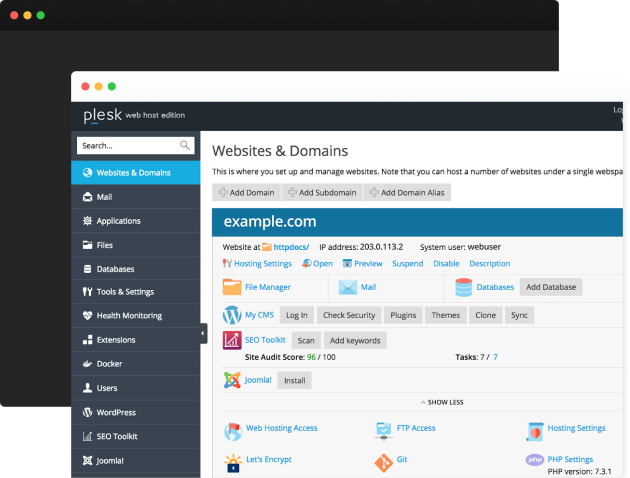Click the FTP Access icon

pos(384,431)
